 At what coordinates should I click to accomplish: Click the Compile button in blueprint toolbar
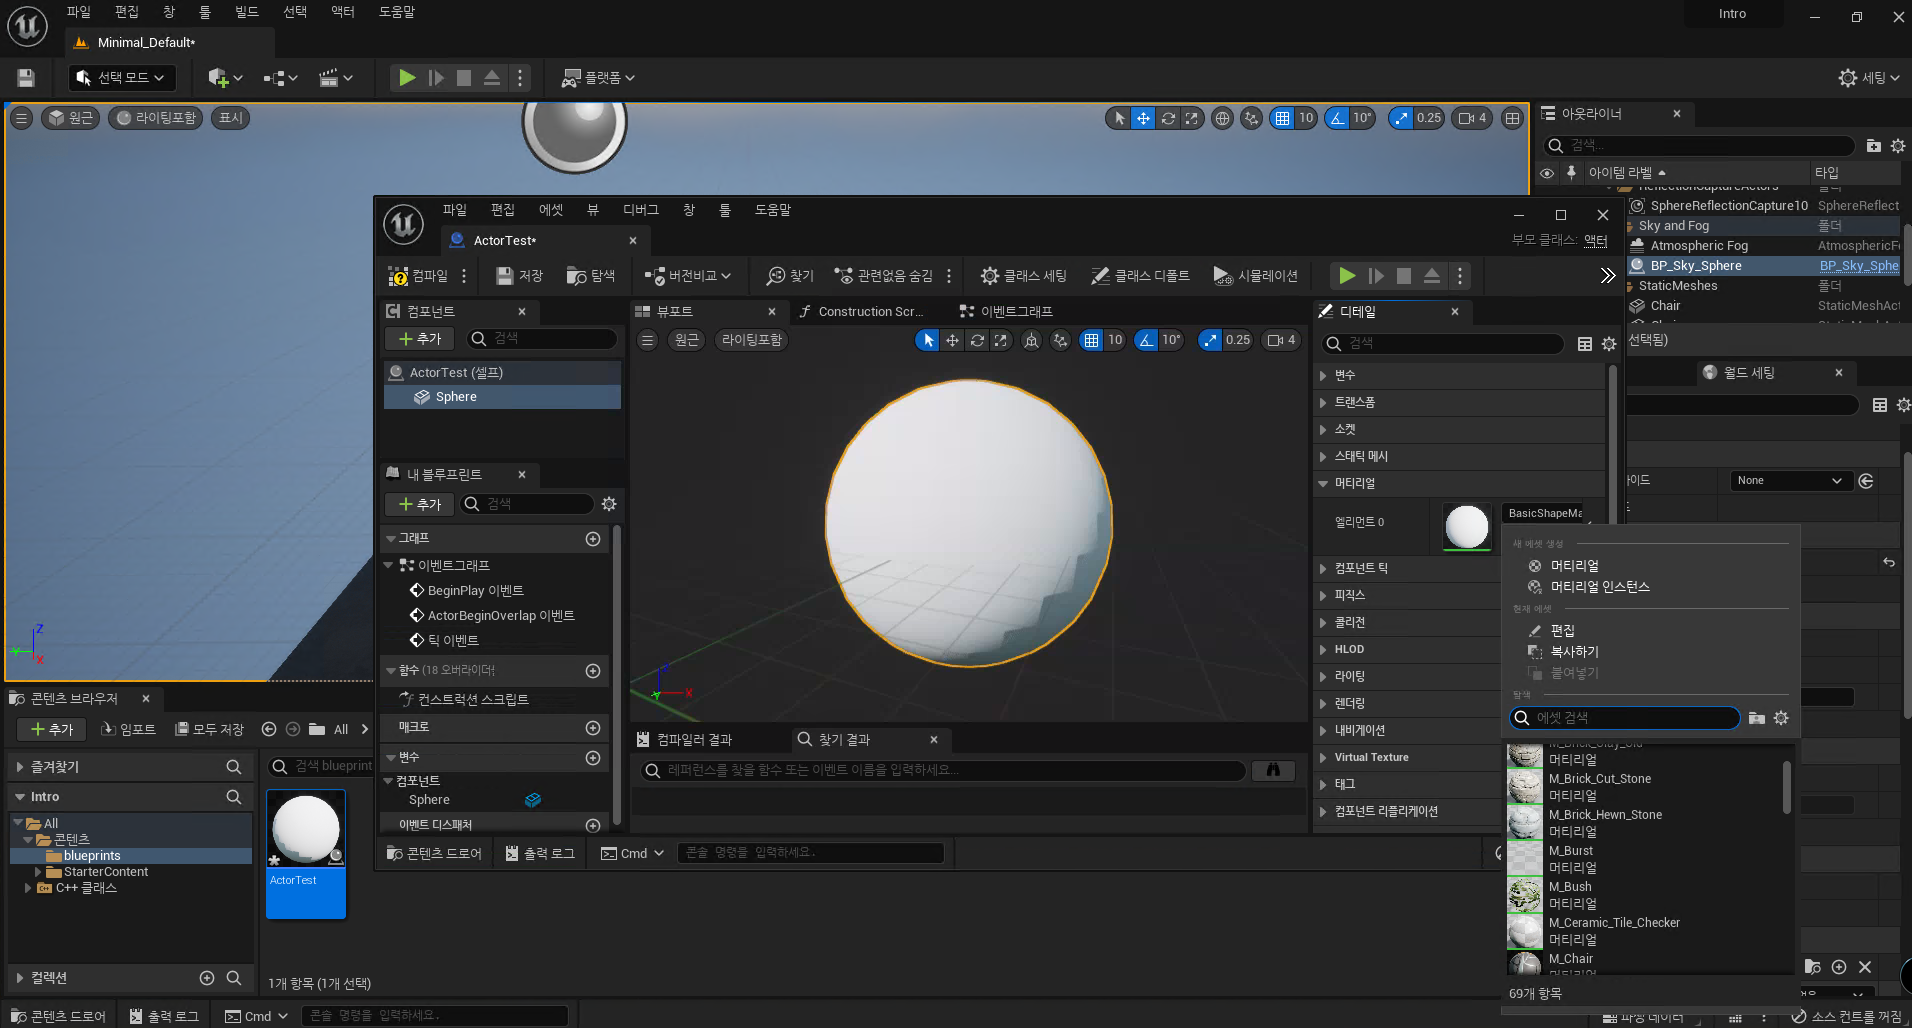coord(418,276)
